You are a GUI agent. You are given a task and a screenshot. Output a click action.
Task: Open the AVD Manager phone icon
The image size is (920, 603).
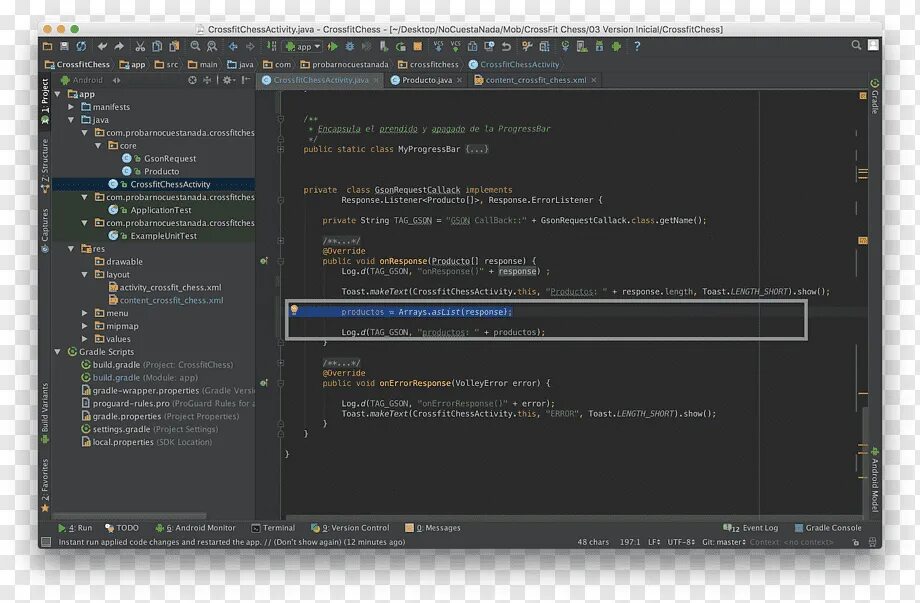(x=582, y=46)
